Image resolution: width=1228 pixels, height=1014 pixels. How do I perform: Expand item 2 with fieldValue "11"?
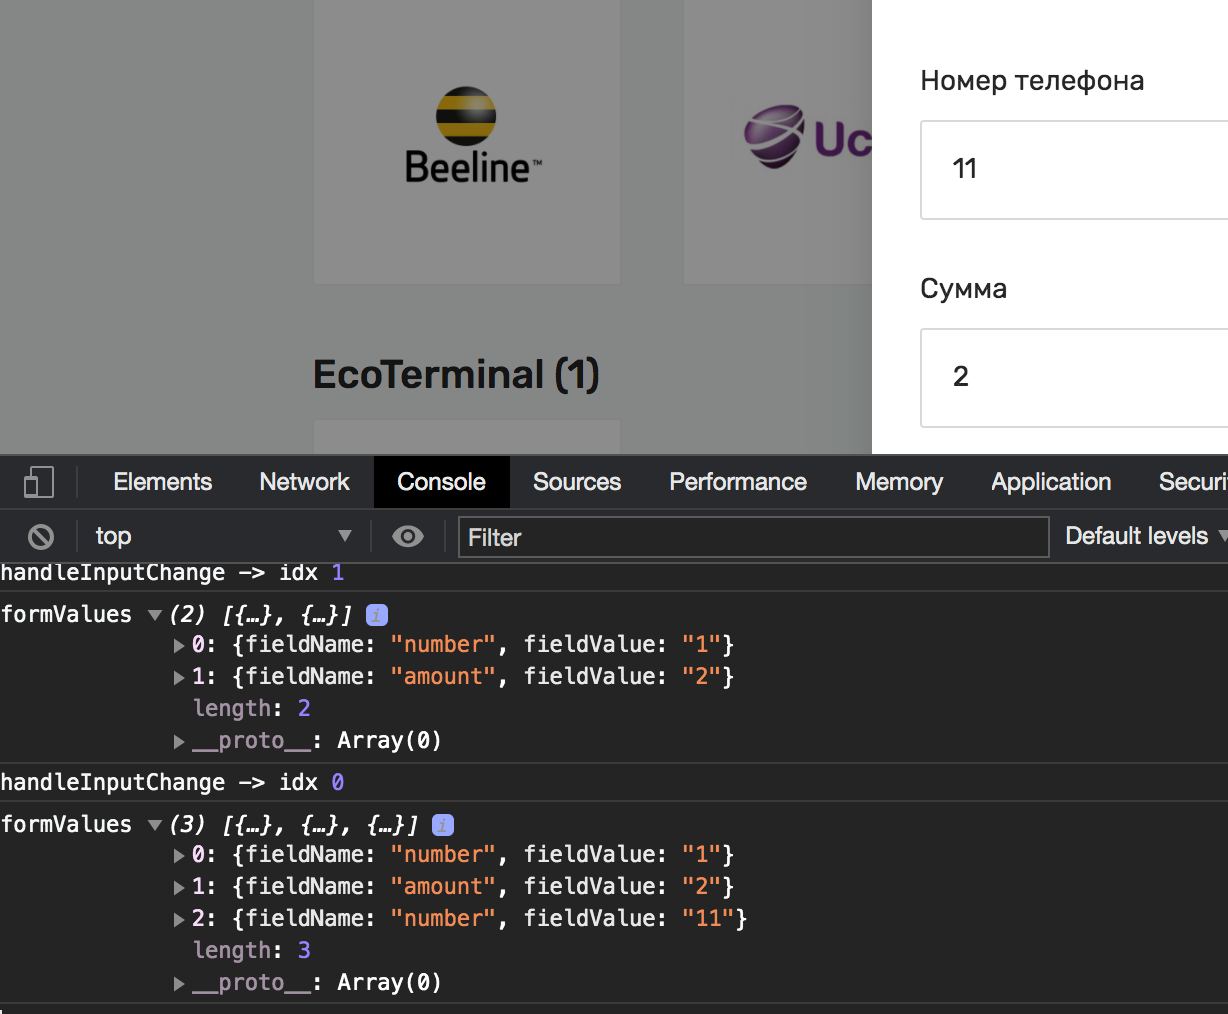[179, 919]
